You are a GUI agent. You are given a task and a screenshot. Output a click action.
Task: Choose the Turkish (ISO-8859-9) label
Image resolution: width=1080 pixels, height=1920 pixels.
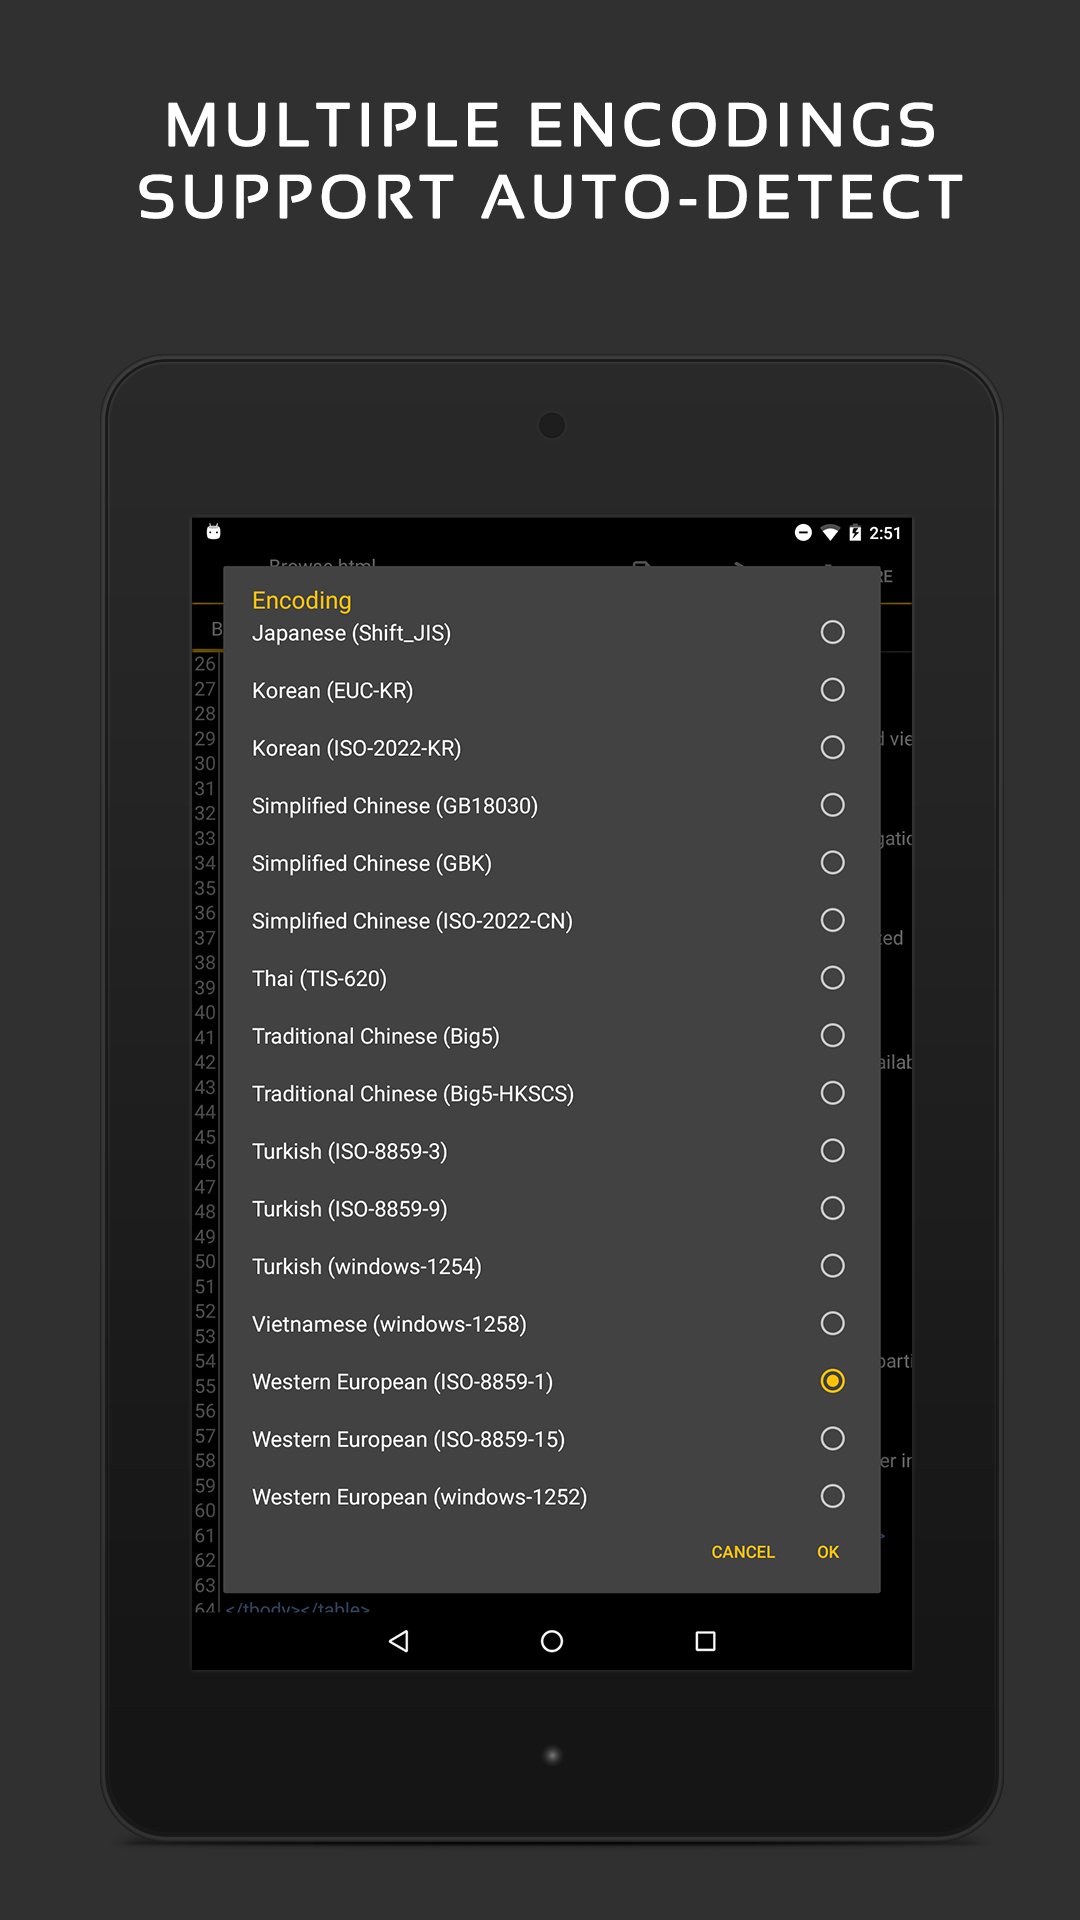click(349, 1209)
